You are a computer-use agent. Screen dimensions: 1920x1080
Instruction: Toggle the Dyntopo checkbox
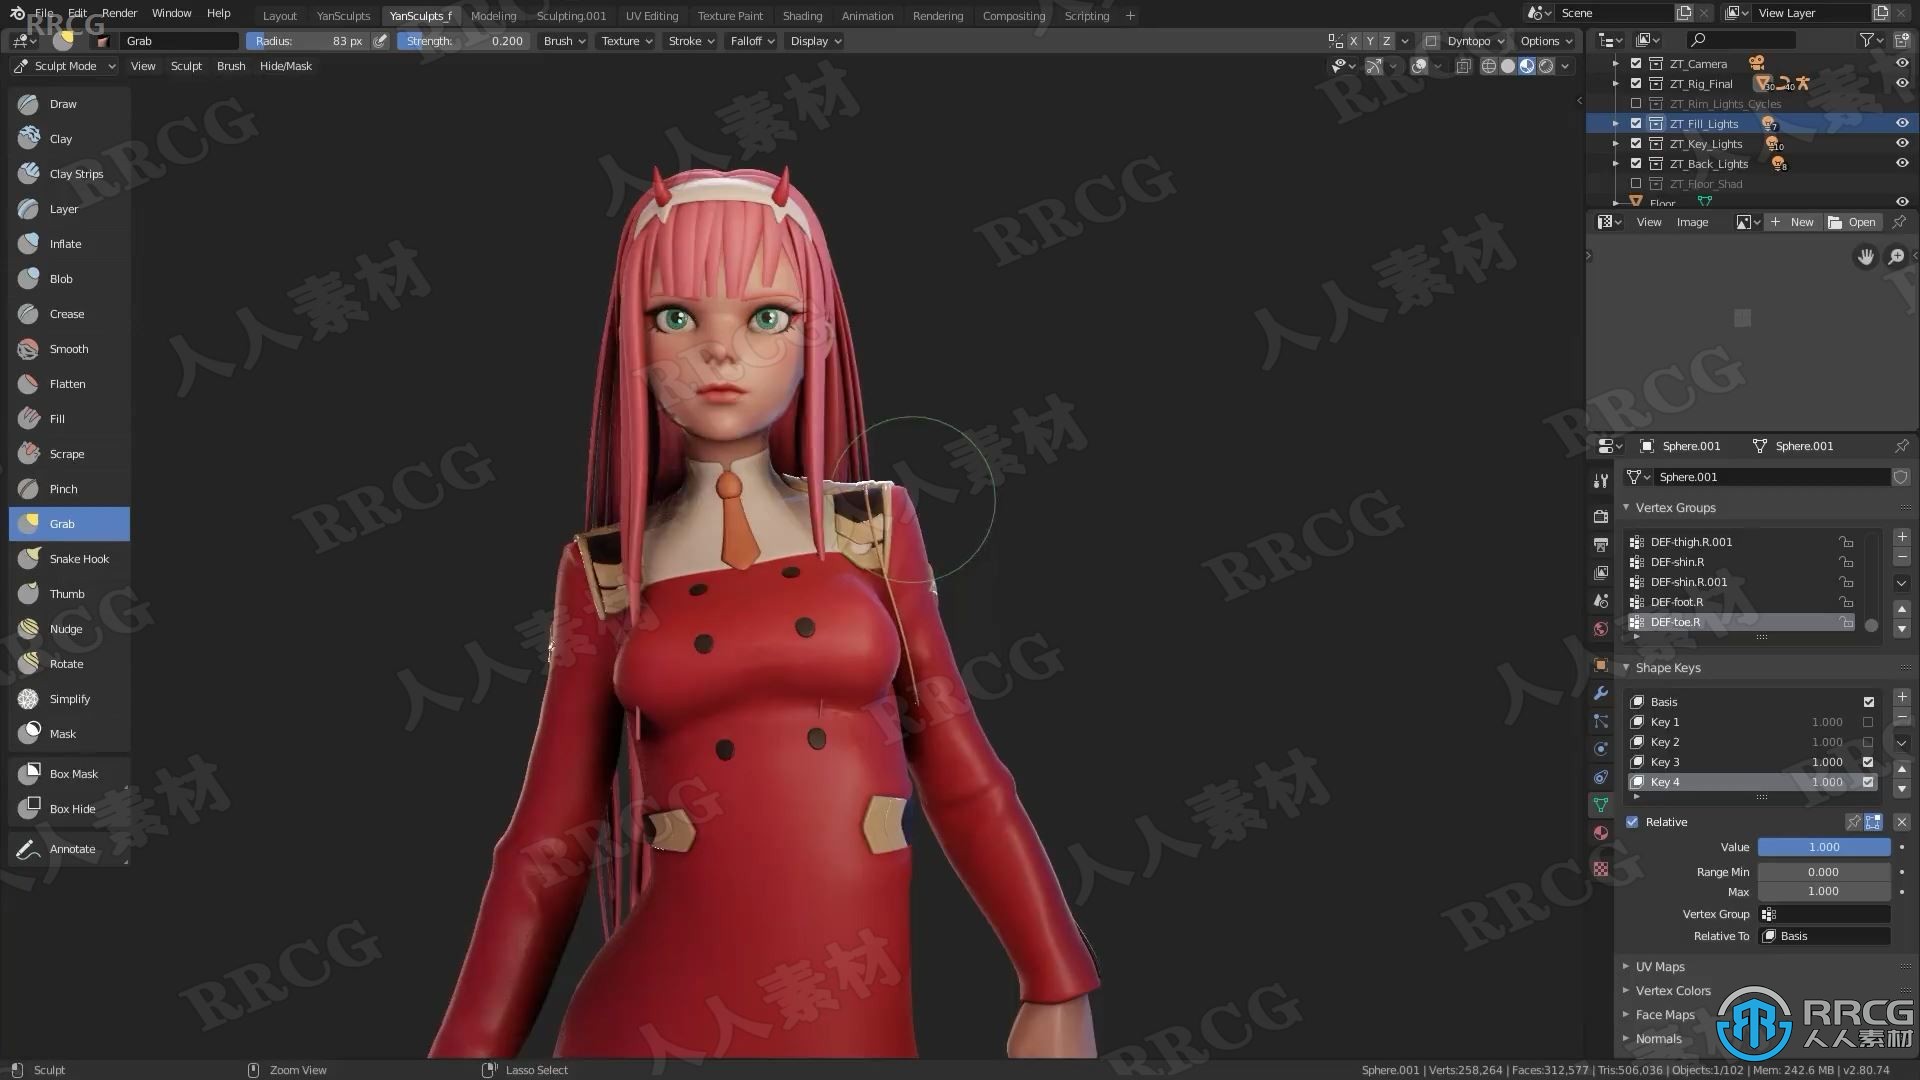pyautogui.click(x=1431, y=41)
